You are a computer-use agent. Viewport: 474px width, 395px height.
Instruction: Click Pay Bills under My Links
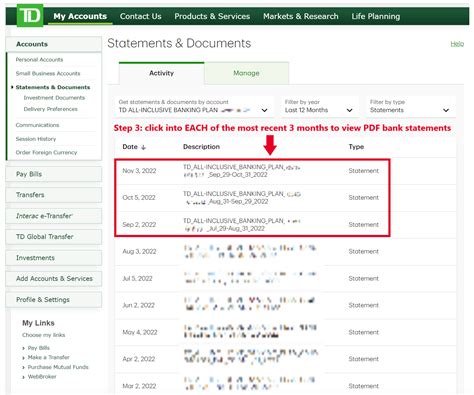pyautogui.click(x=39, y=348)
